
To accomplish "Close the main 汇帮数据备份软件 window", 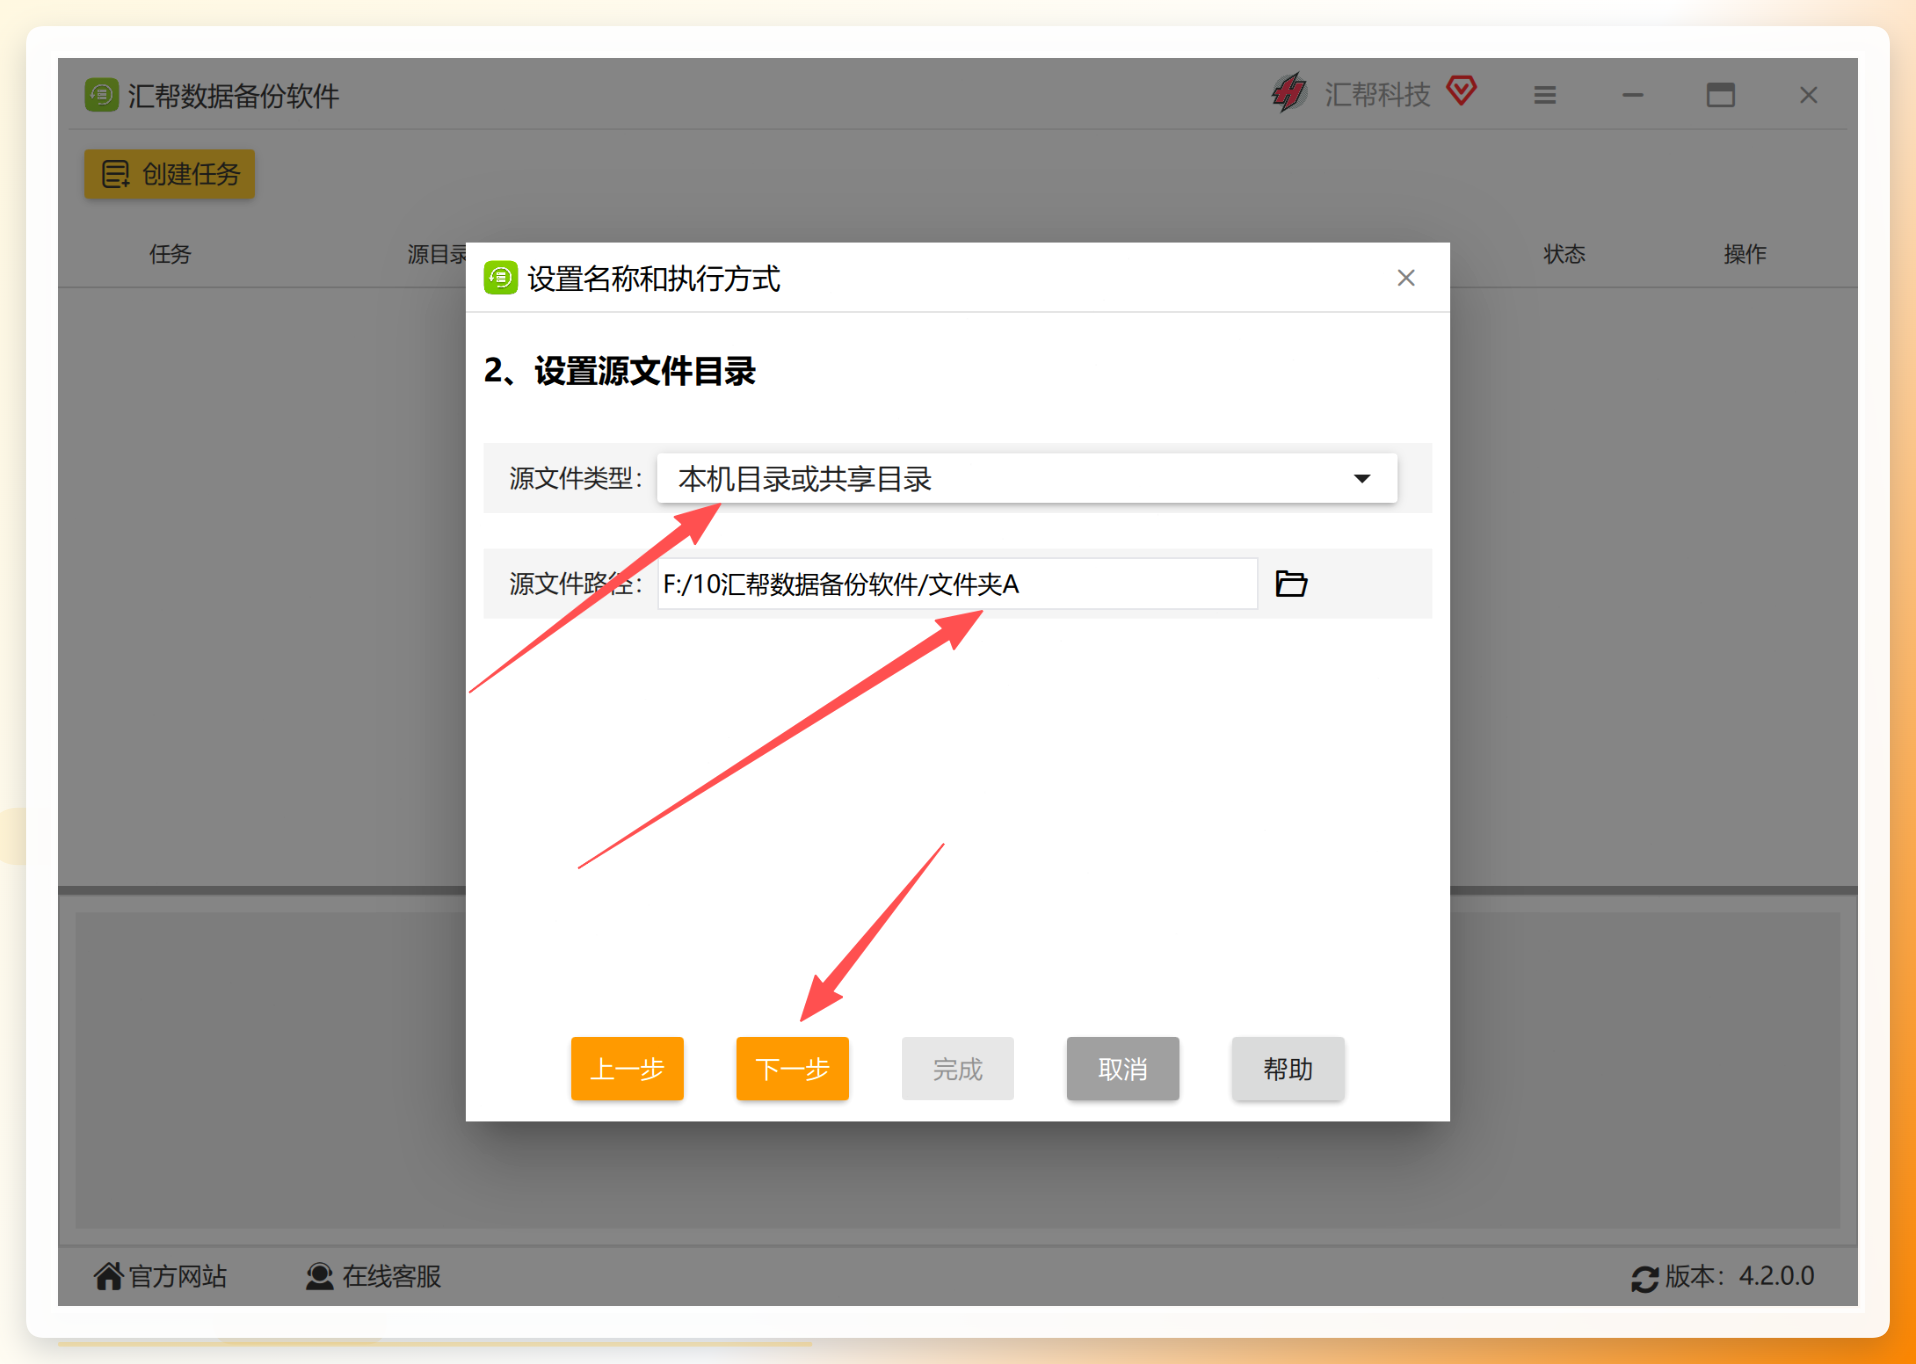I will 1809,95.
